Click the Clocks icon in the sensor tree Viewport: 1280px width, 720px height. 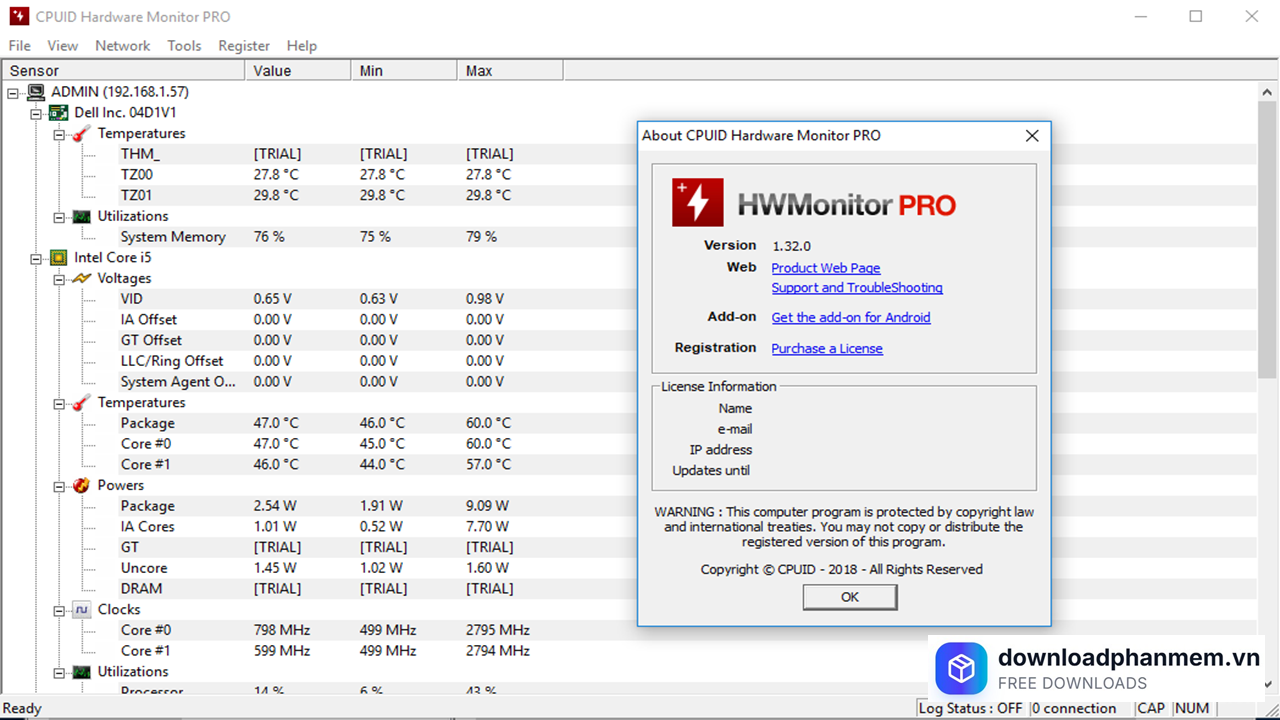[81, 609]
